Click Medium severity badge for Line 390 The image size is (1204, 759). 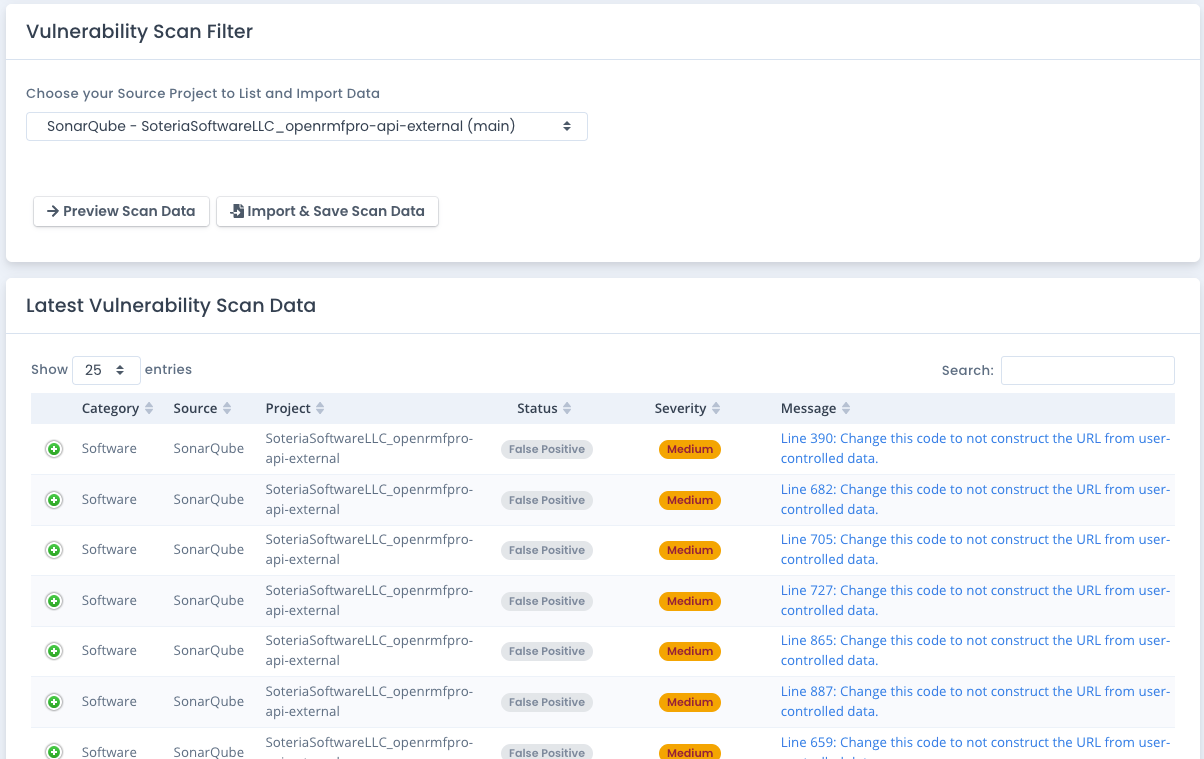pyautogui.click(x=690, y=449)
